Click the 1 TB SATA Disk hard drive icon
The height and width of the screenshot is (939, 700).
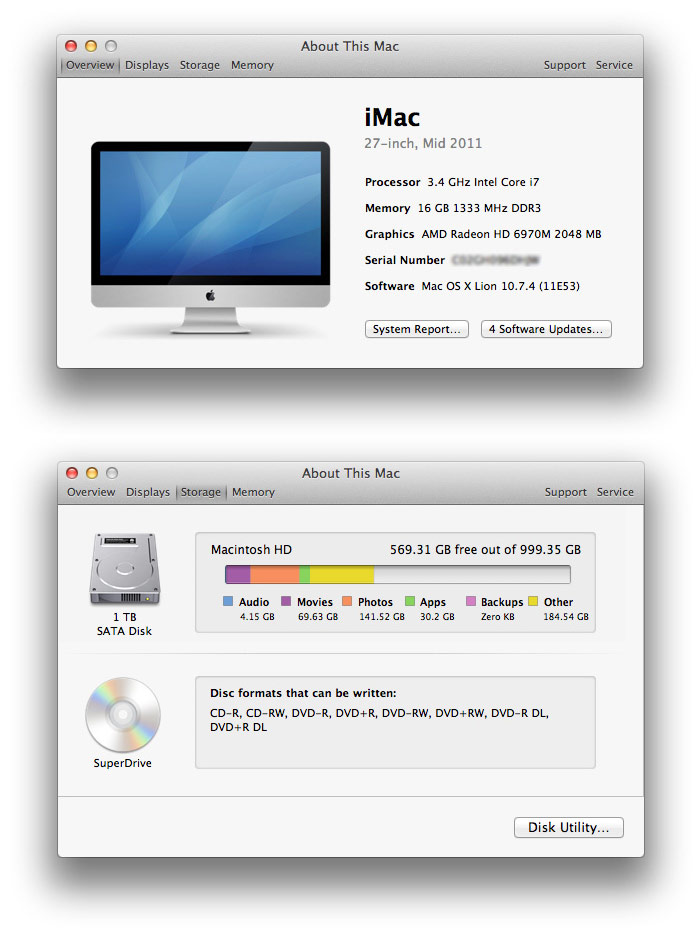click(x=125, y=568)
